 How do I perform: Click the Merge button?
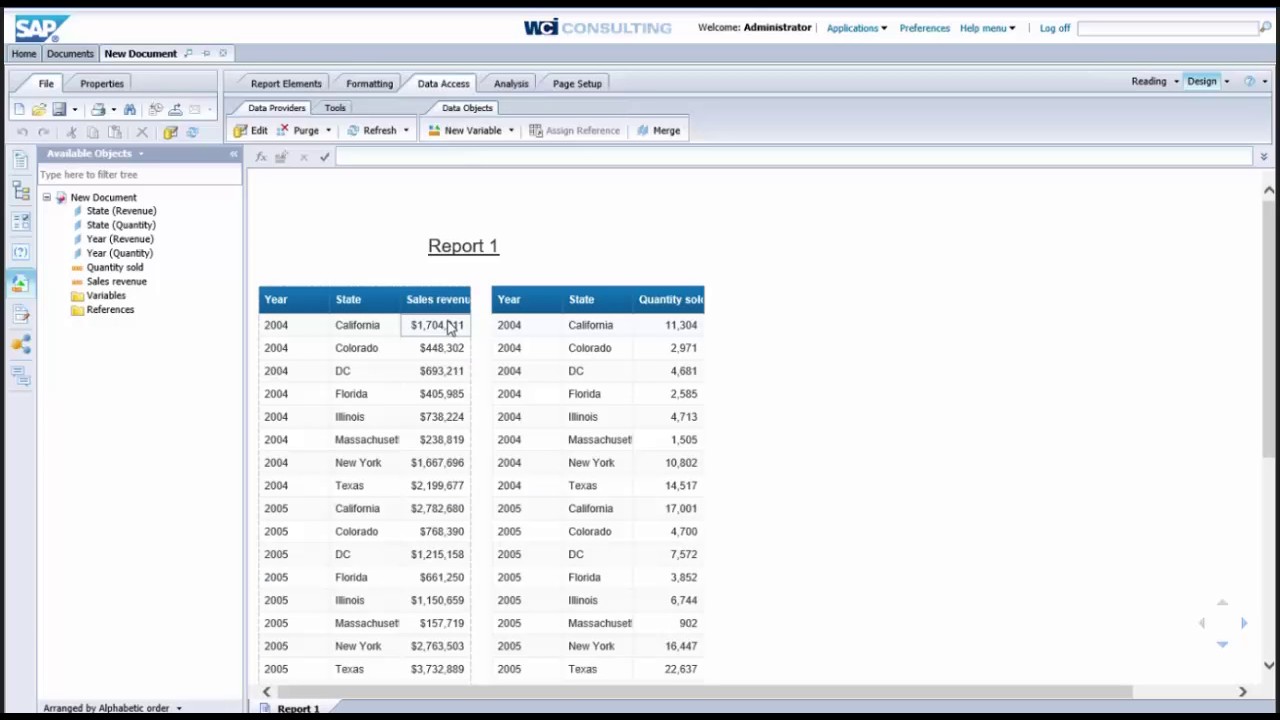tap(658, 131)
